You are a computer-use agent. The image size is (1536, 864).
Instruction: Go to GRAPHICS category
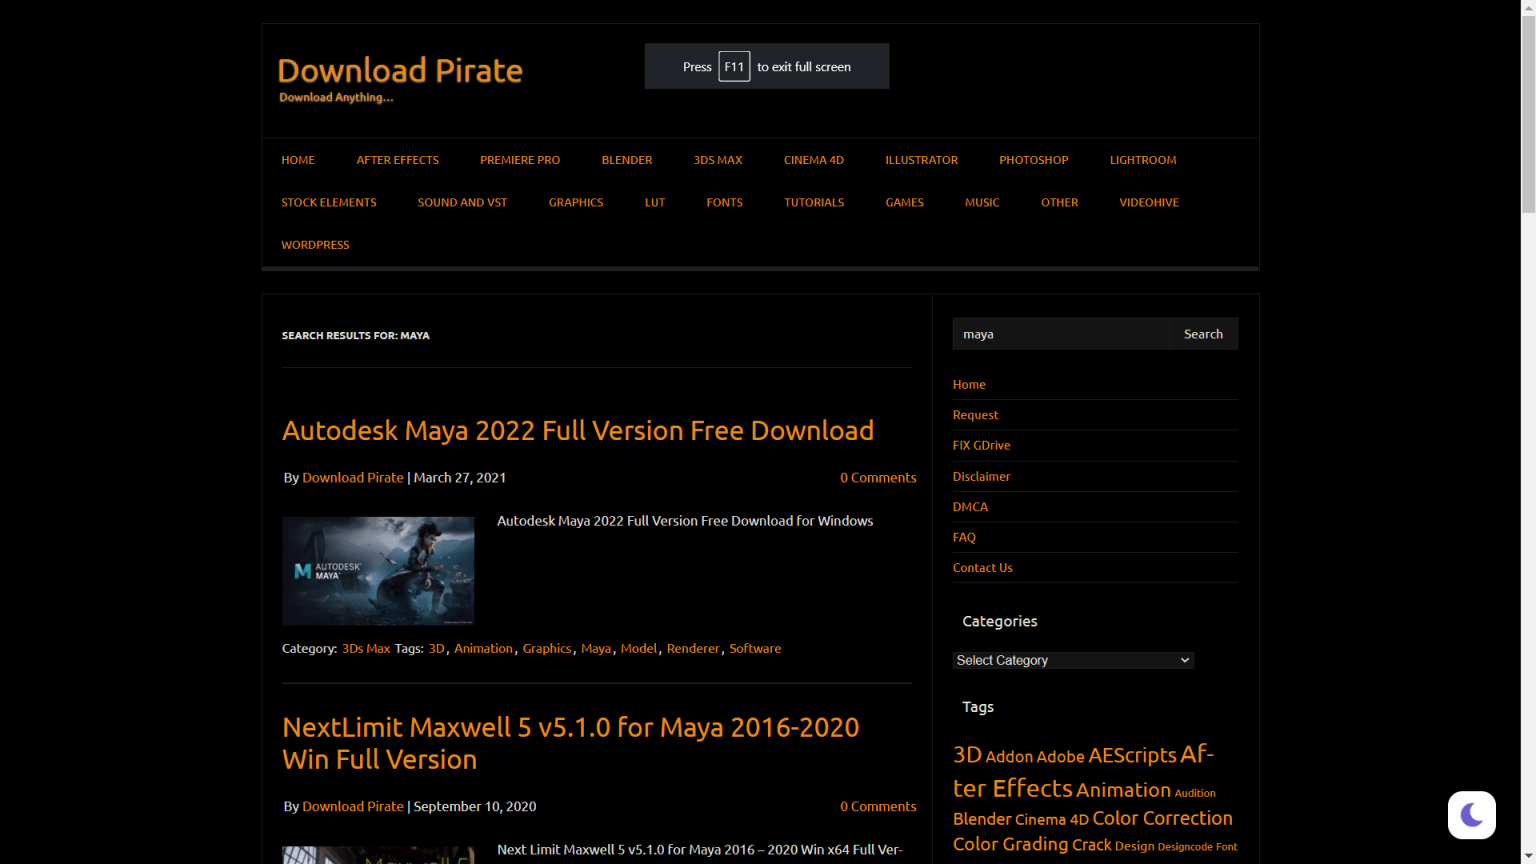576,202
